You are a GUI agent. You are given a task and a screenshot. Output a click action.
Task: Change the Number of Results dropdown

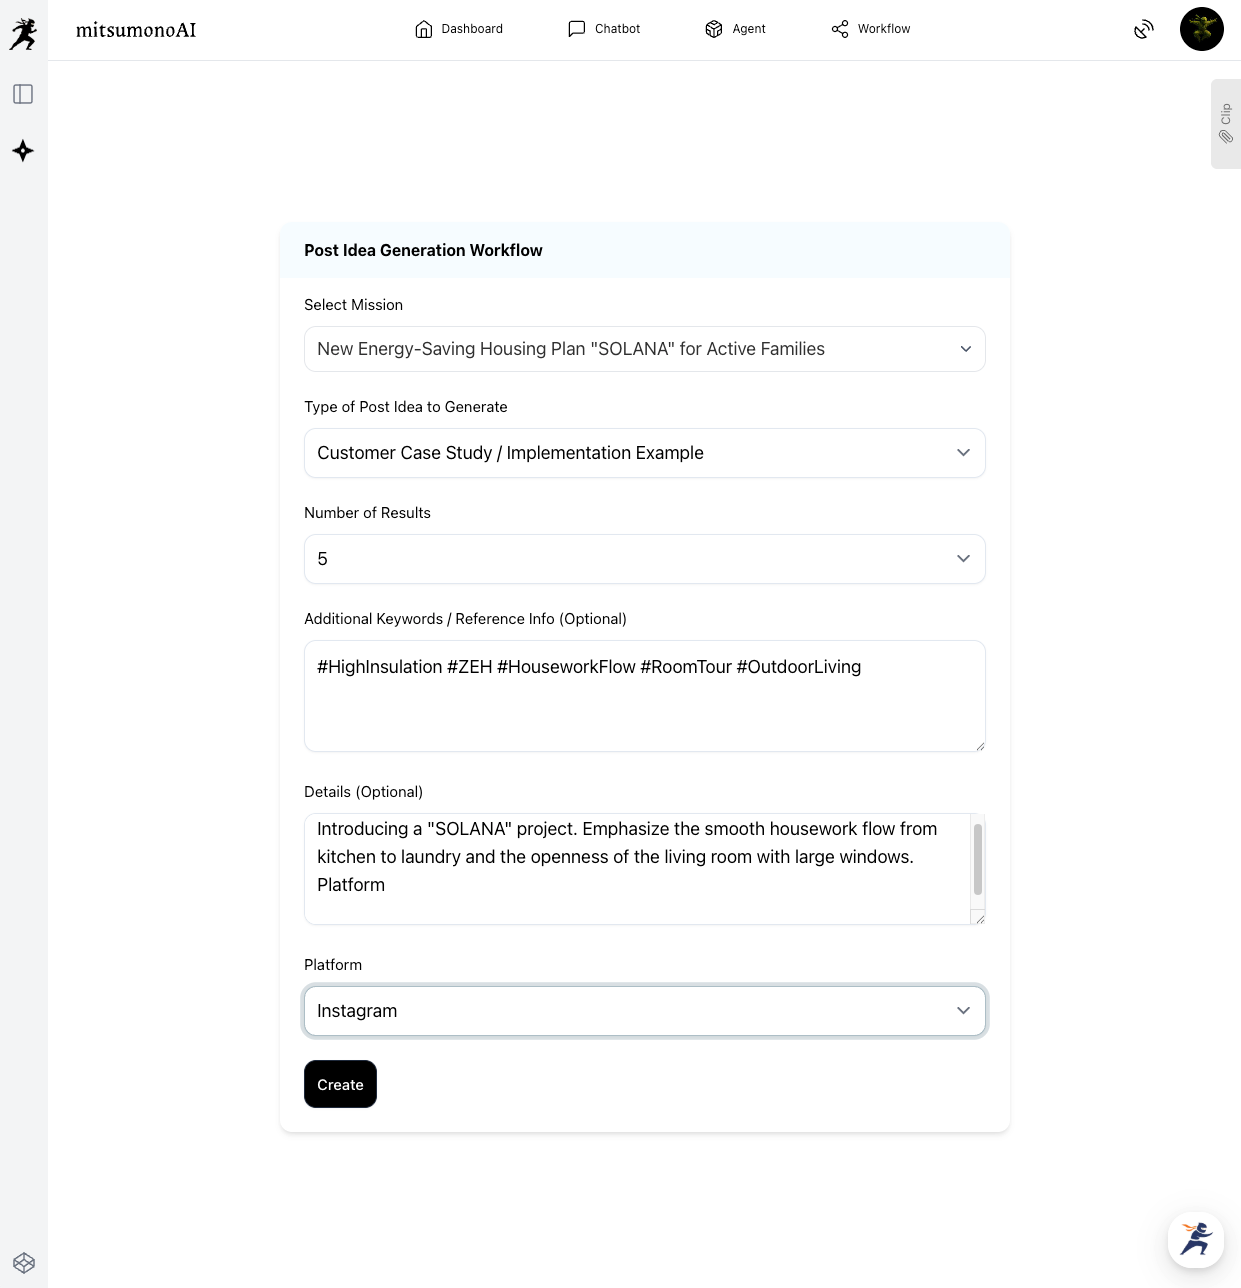pos(644,559)
